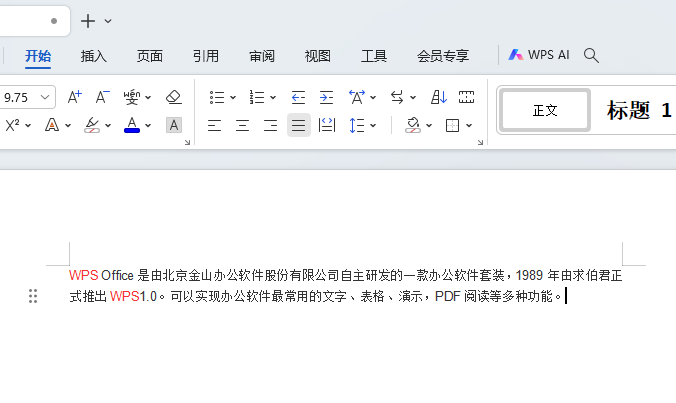This screenshot has width=676, height=403.
Task: Apply blue font color
Action: click(x=132, y=125)
